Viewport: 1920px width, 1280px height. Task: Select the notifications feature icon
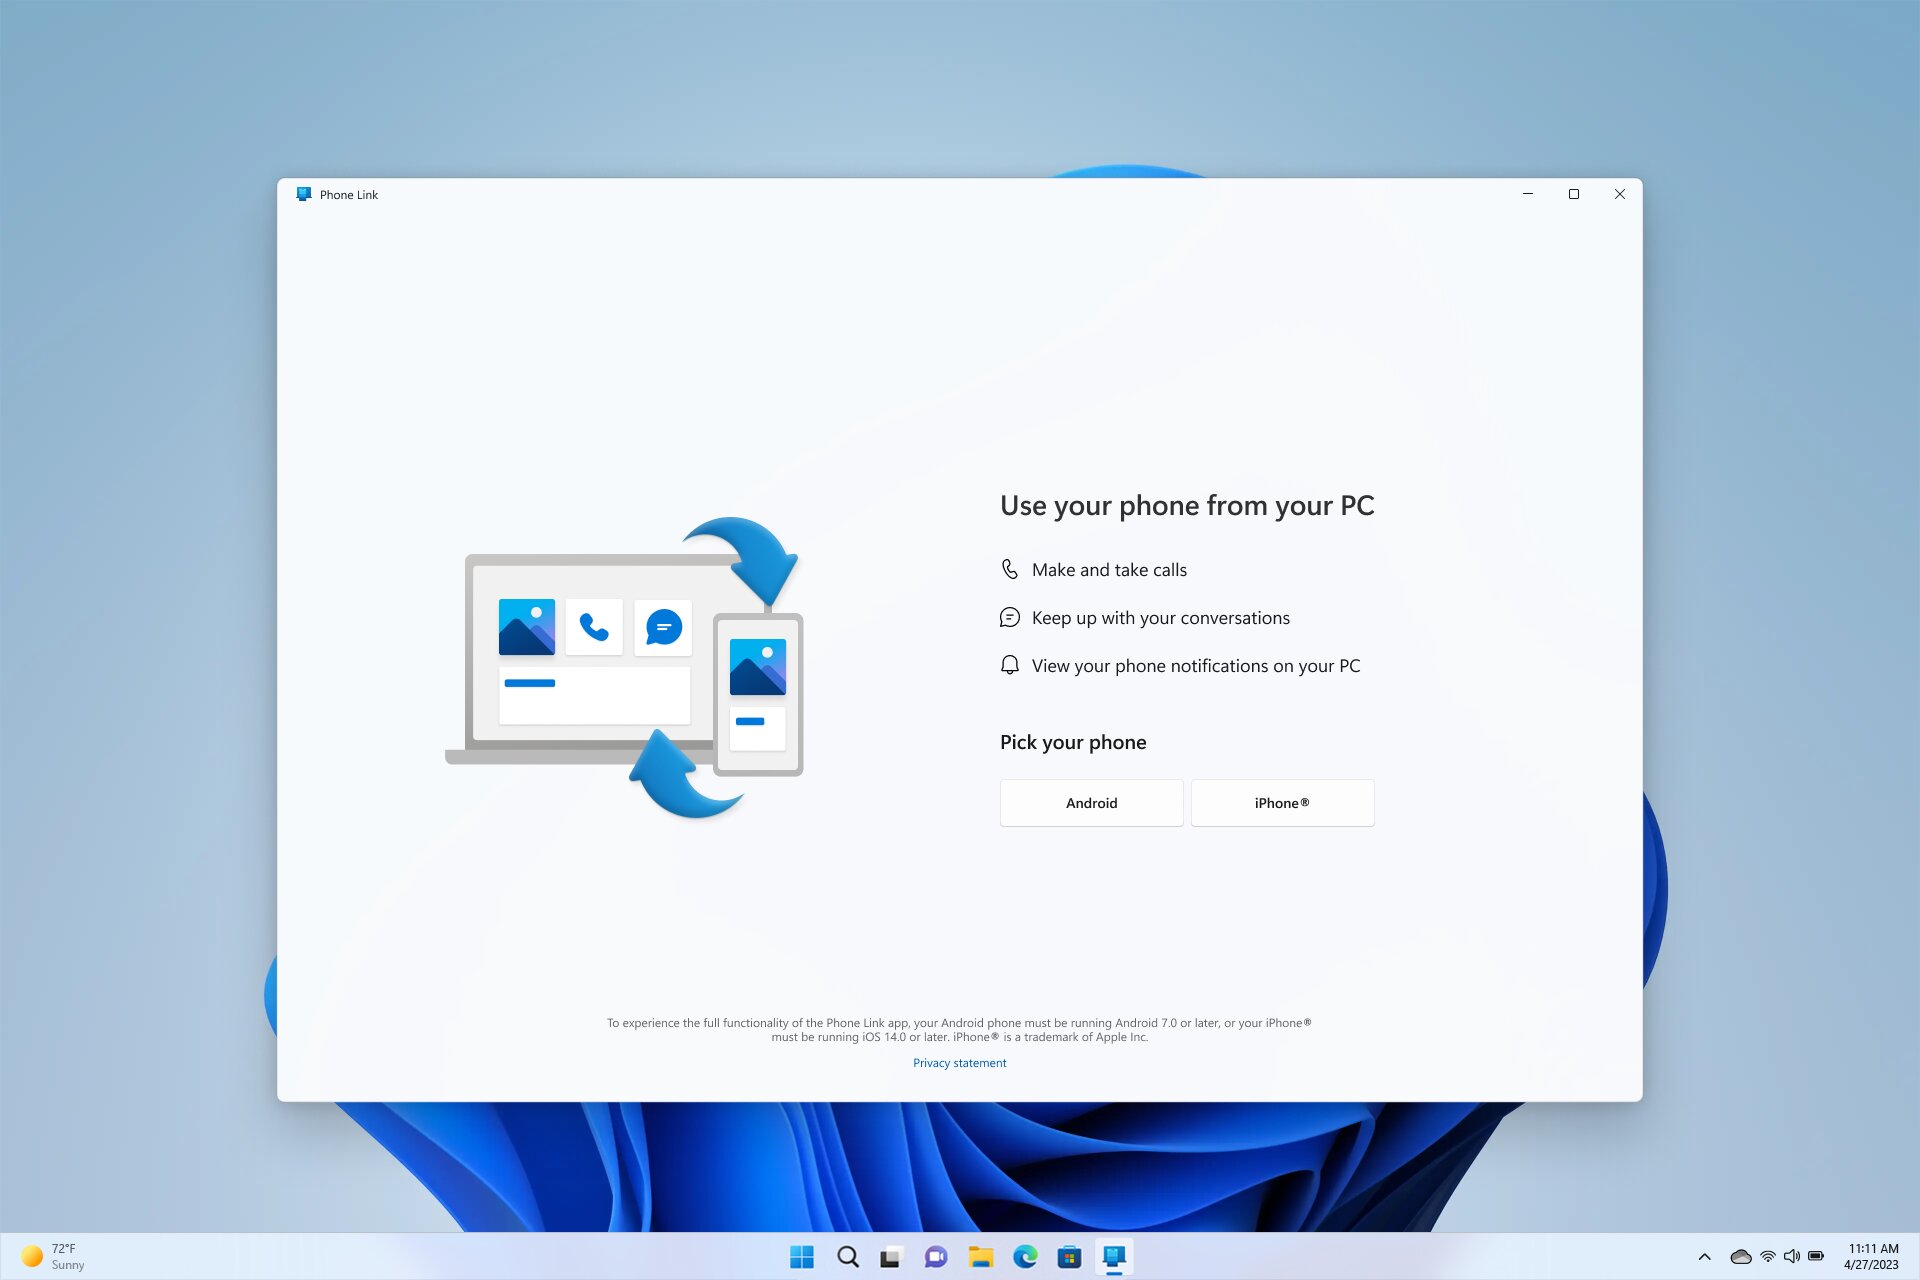[x=1009, y=664]
